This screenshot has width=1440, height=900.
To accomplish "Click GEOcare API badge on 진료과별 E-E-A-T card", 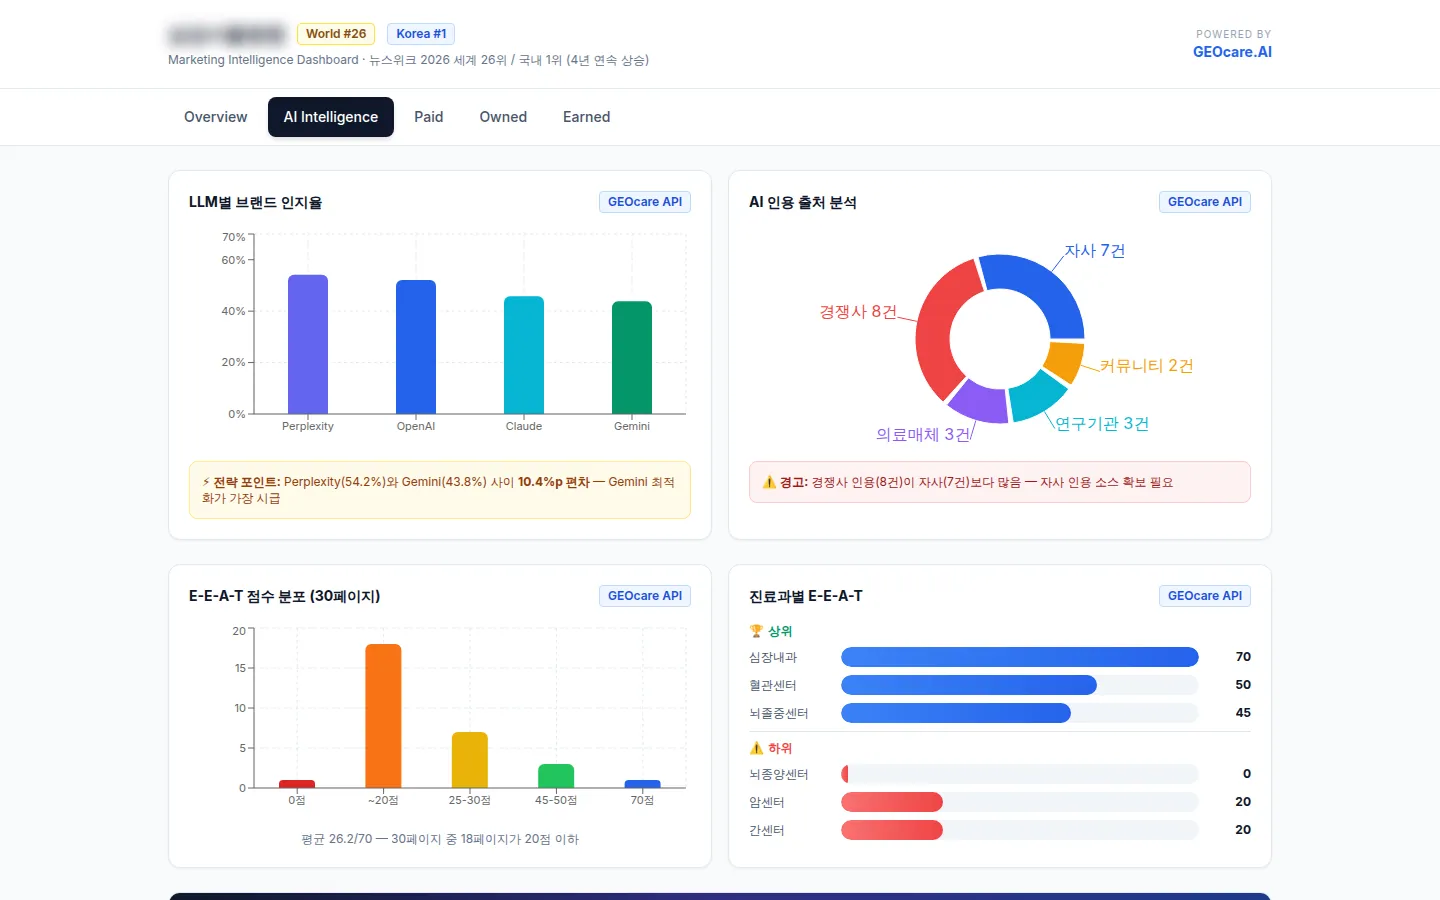I will click(1205, 596).
